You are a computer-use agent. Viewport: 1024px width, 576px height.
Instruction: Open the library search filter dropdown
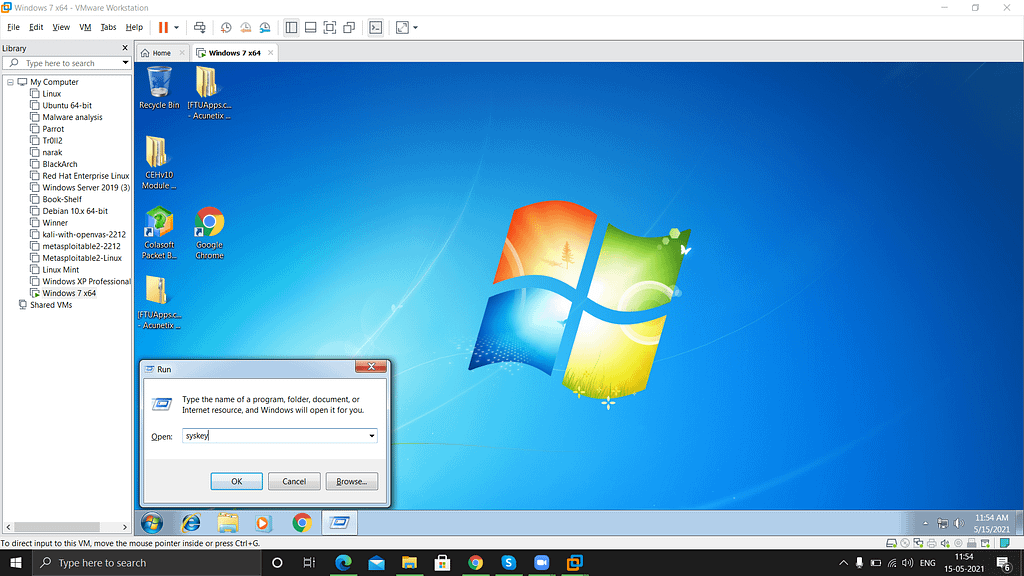[125, 63]
